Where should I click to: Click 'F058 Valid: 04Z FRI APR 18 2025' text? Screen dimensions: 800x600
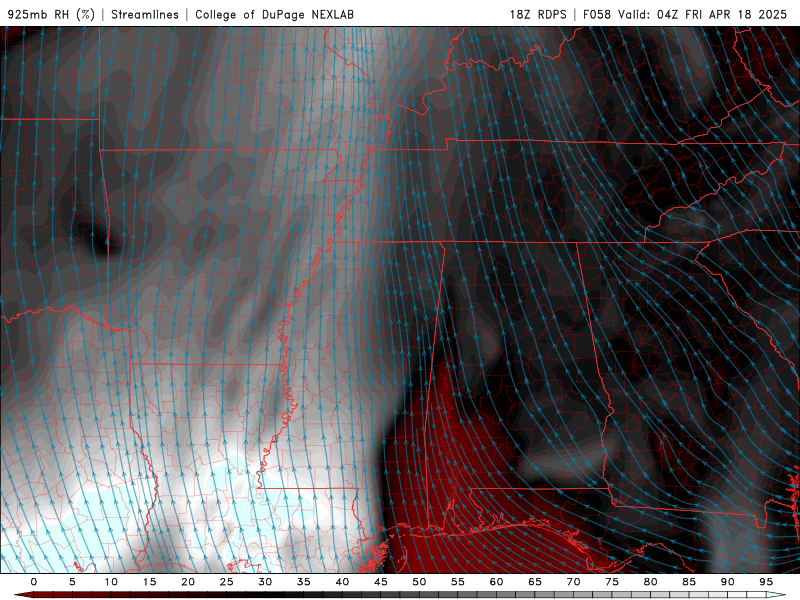point(685,14)
